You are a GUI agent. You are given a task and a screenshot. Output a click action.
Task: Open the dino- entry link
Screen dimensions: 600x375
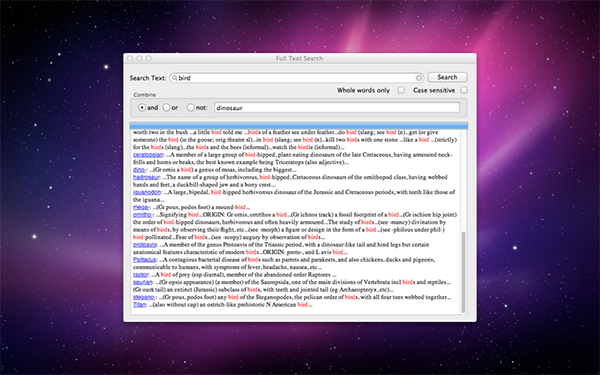[139, 170]
